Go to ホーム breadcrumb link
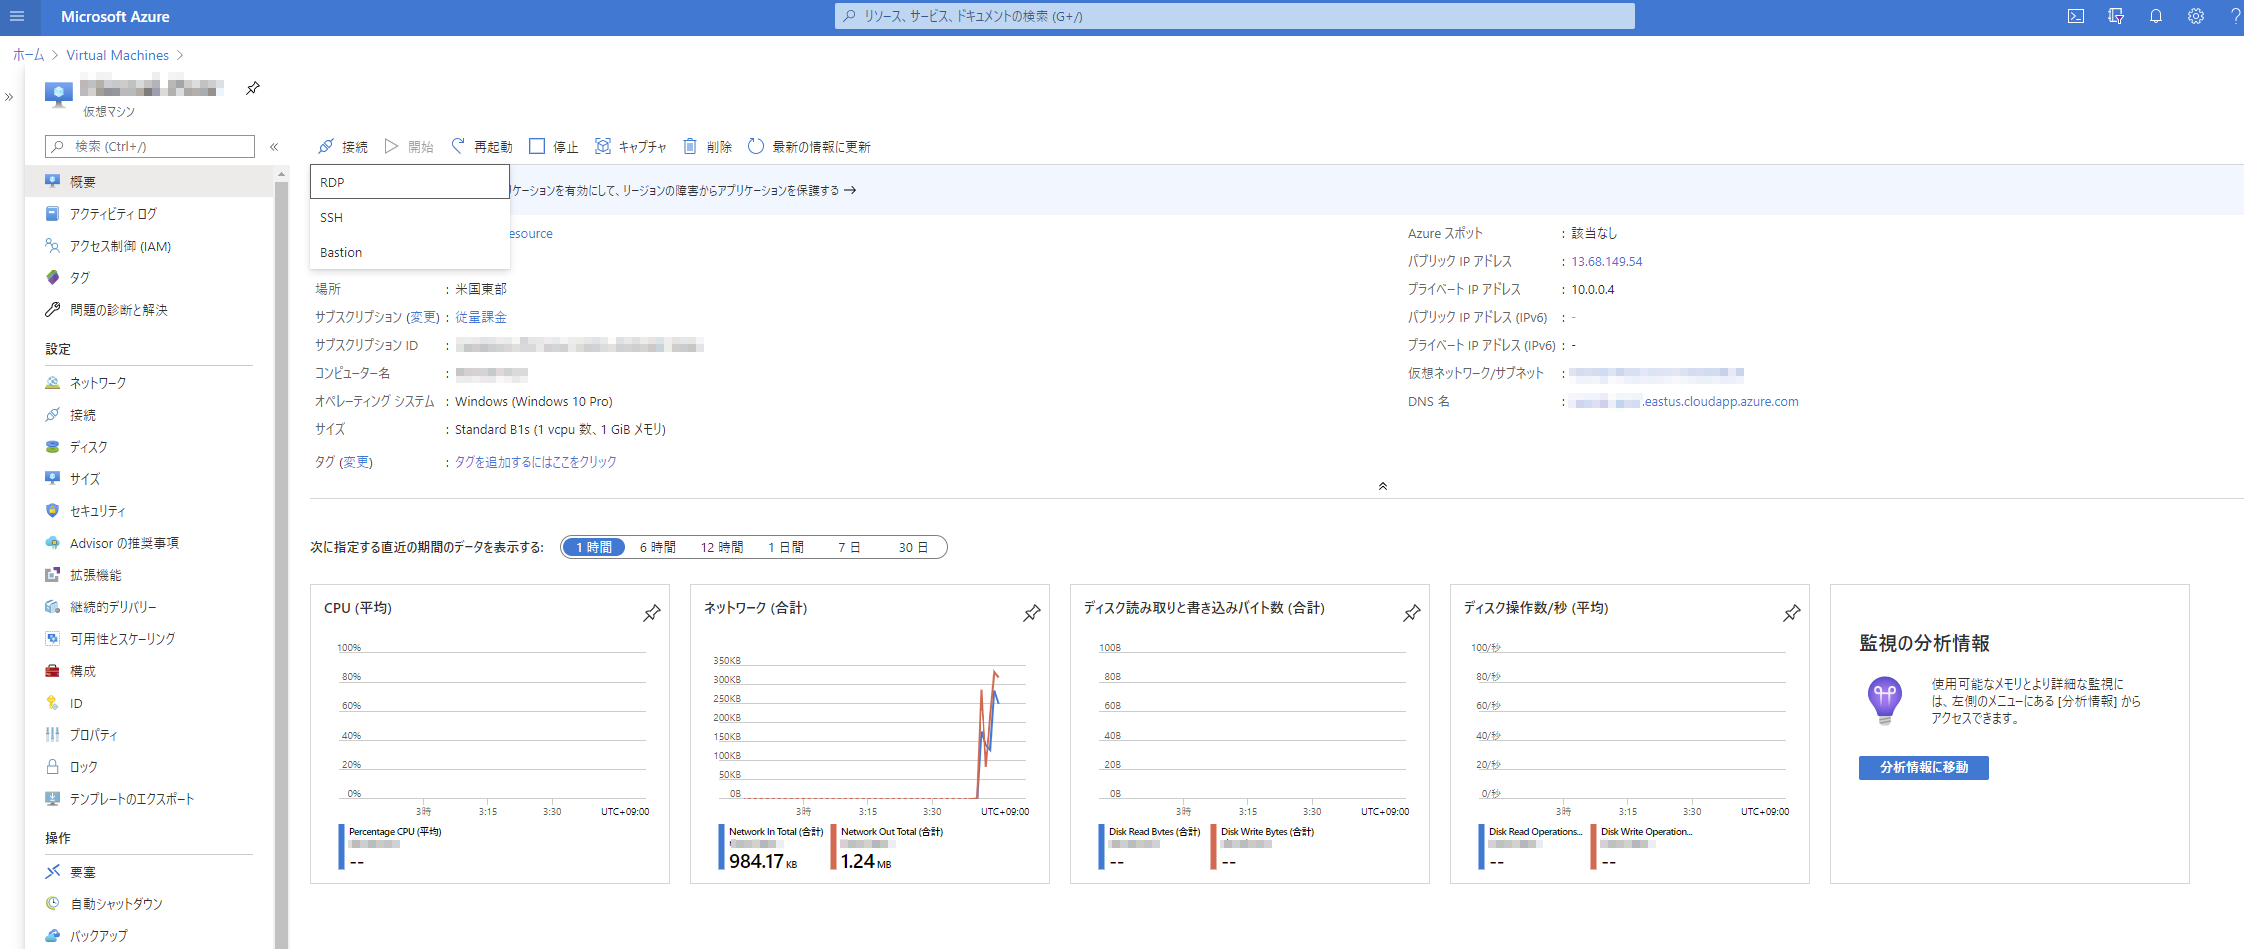2244x949 pixels. click(x=29, y=55)
